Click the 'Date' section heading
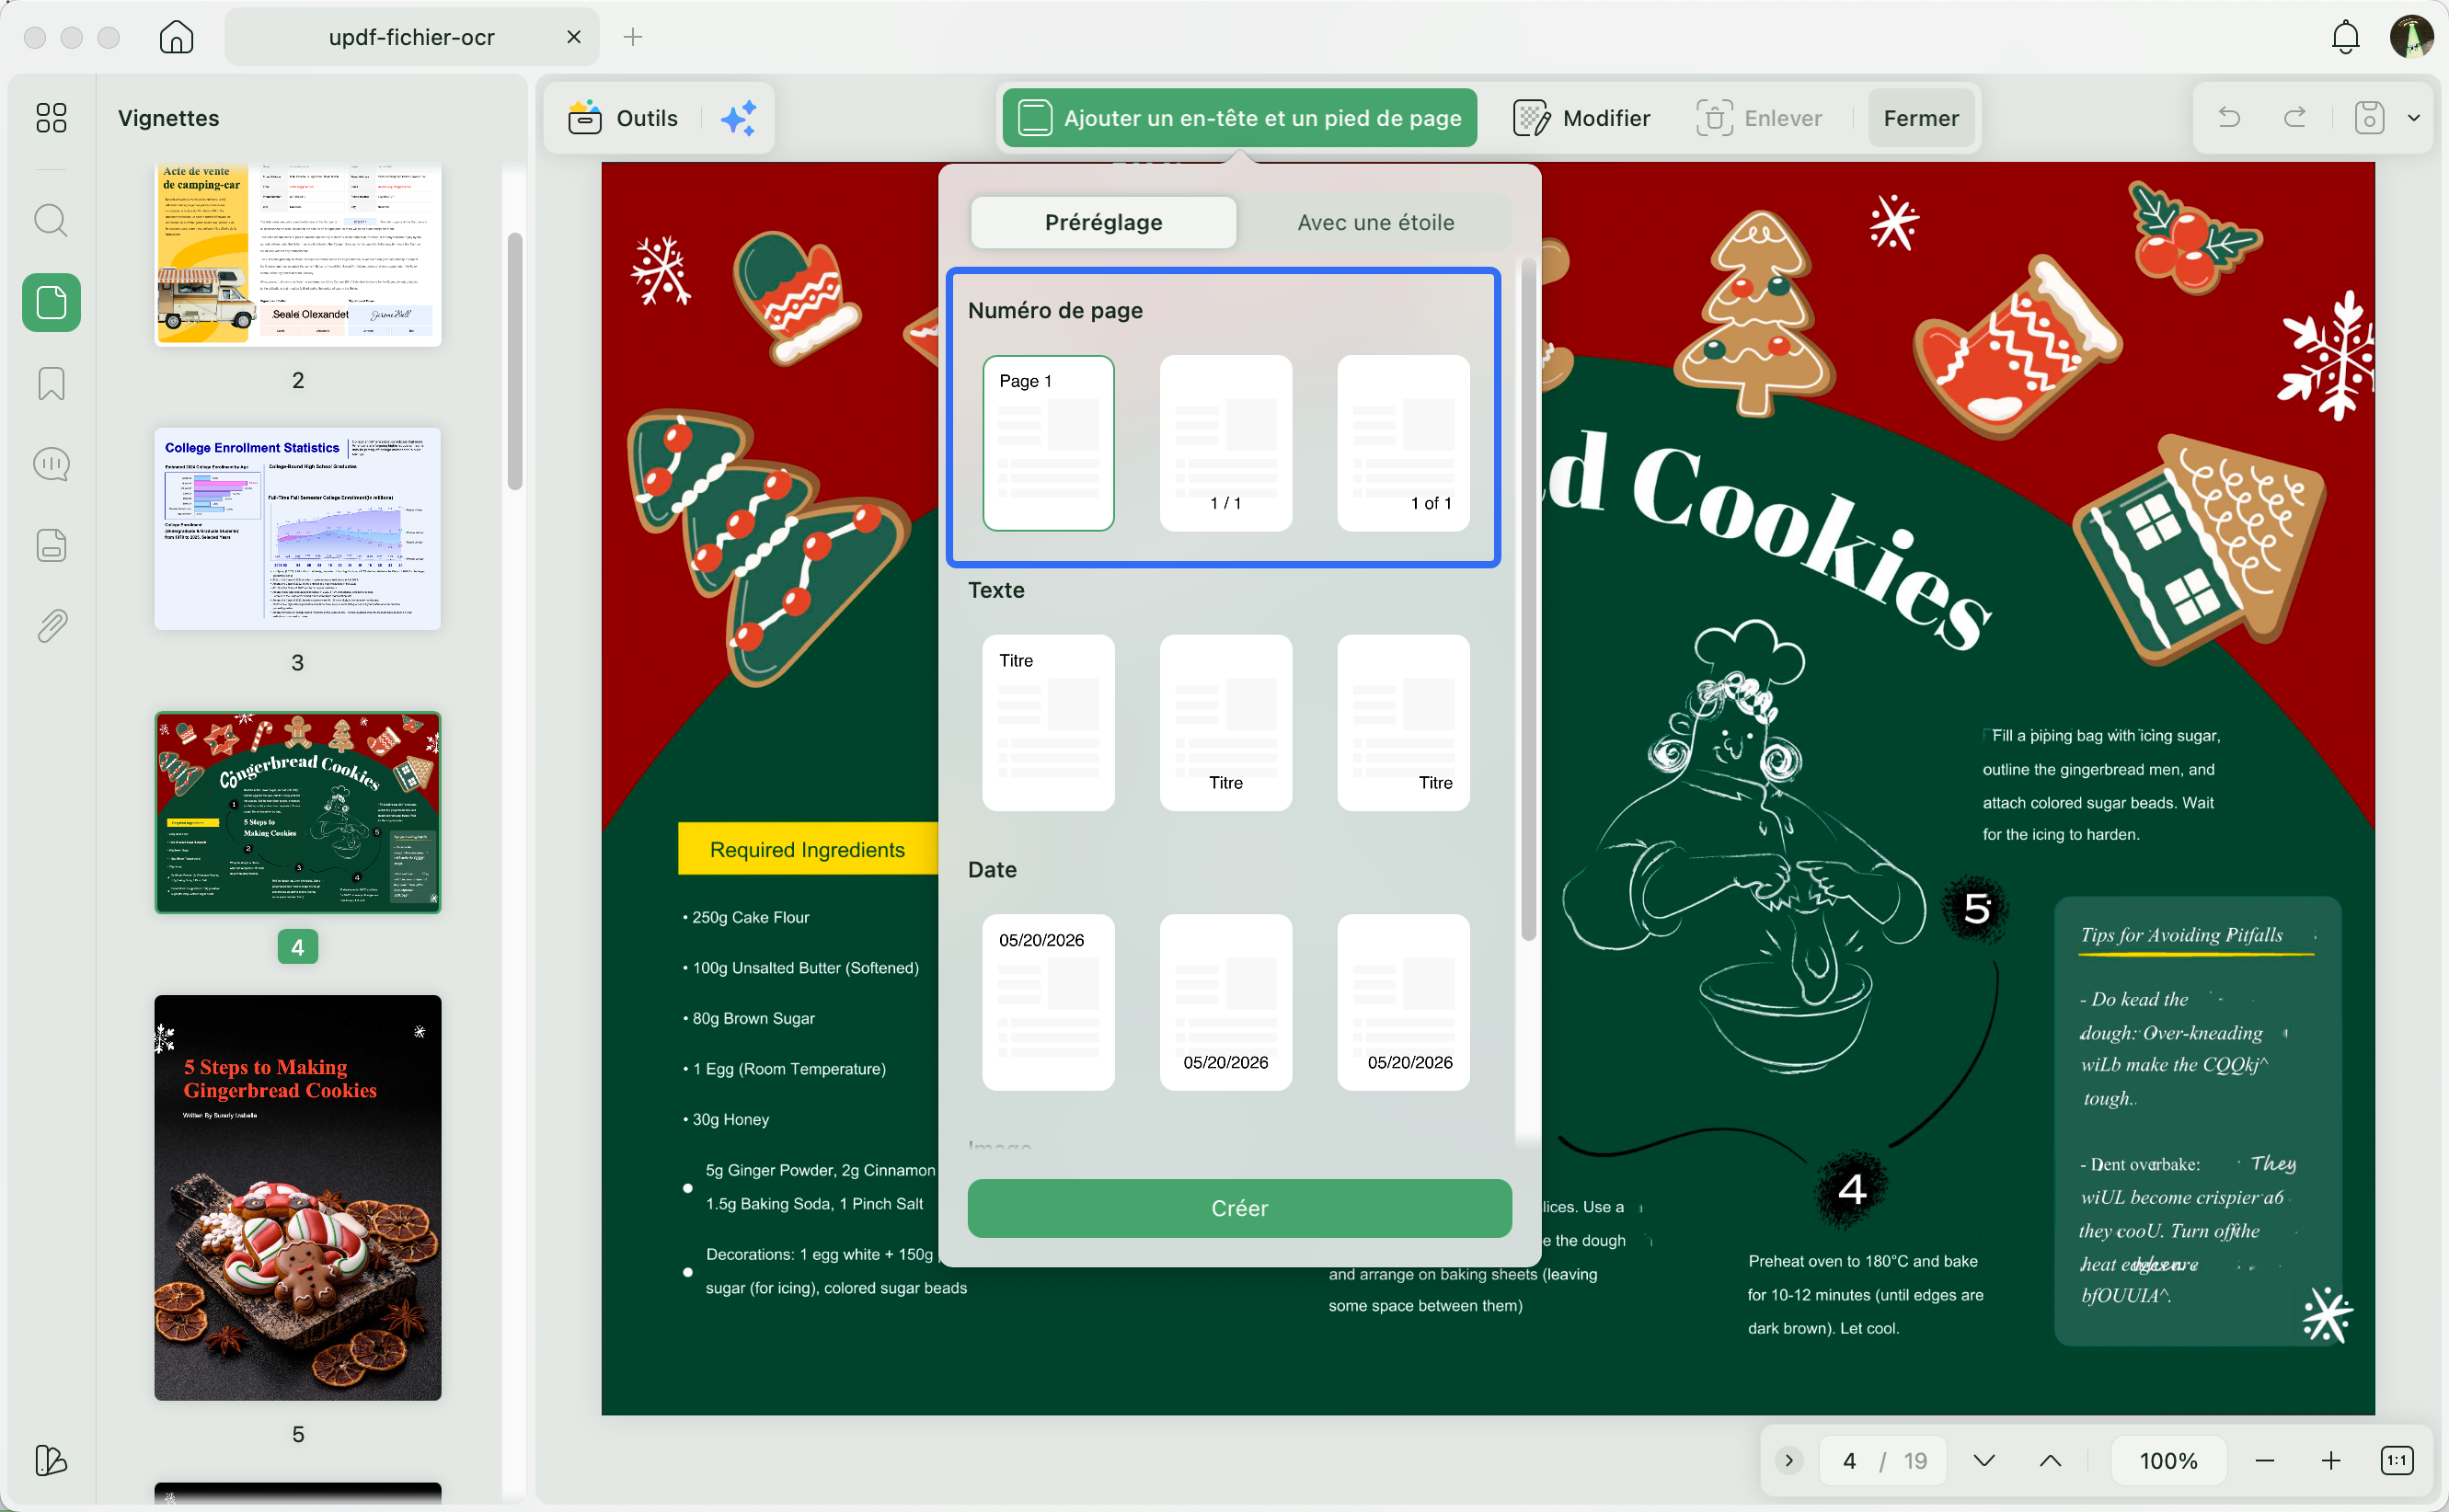 point(992,869)
